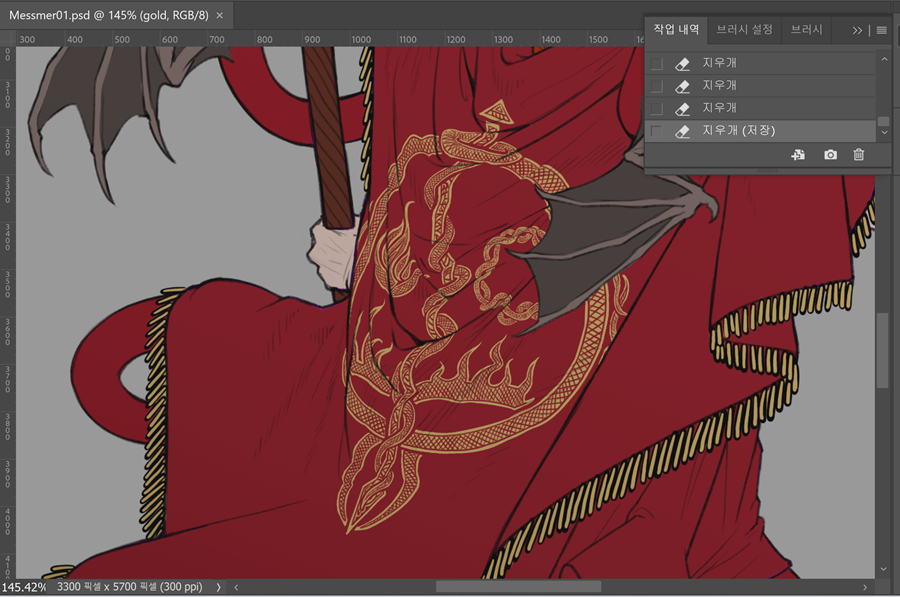The height and width of the screenshot is (597, 900).
Task: Click eraser icon of the third history state
Action: pyautogui.click(x=683, y=108)
